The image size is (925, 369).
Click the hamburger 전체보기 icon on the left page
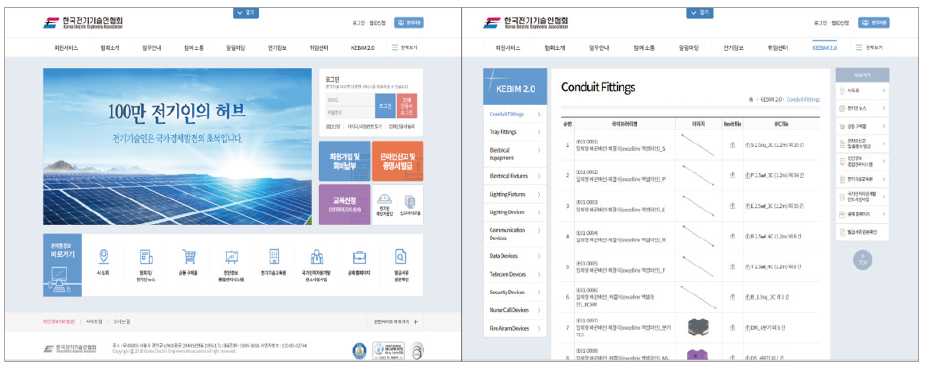(x=395, y=48)
